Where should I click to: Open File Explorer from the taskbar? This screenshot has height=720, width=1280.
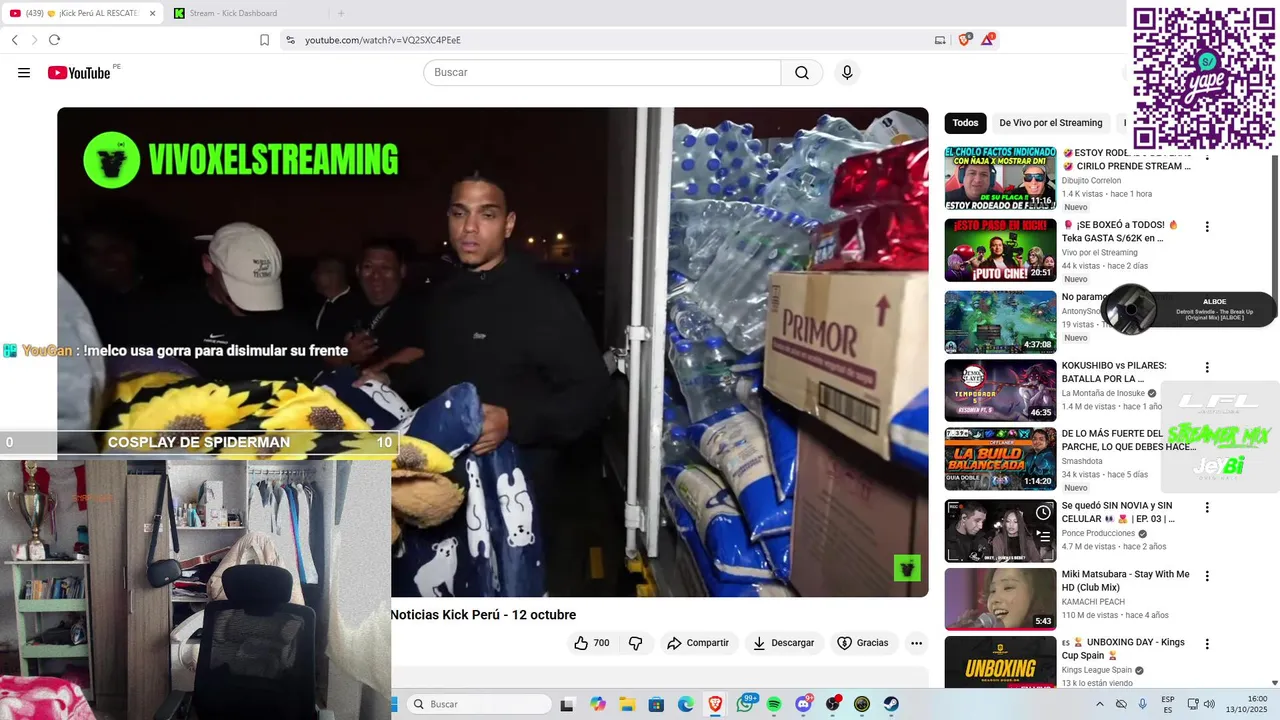pyautogui.click(x=627, y=704)
